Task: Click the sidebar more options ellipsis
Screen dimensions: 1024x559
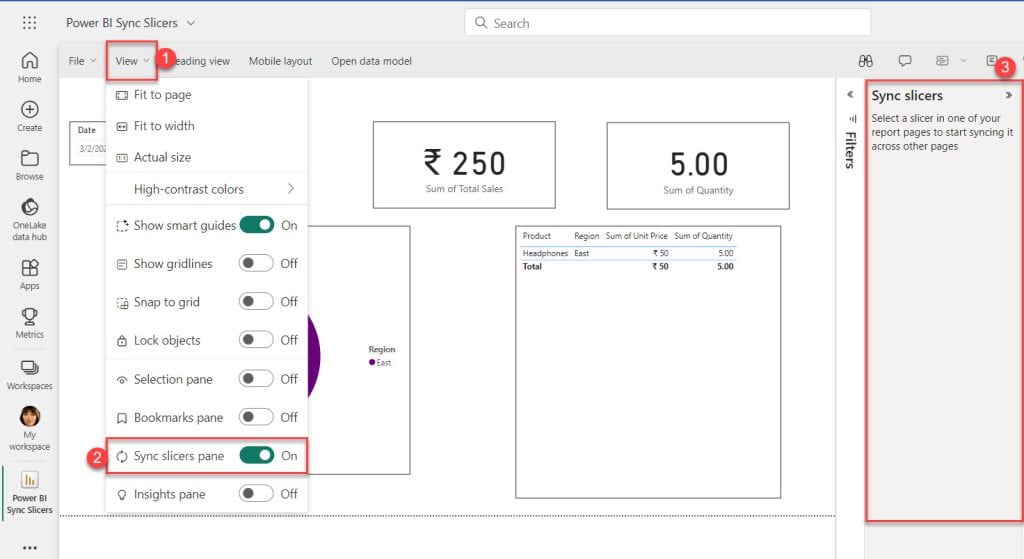Action: tap(29, 547)
